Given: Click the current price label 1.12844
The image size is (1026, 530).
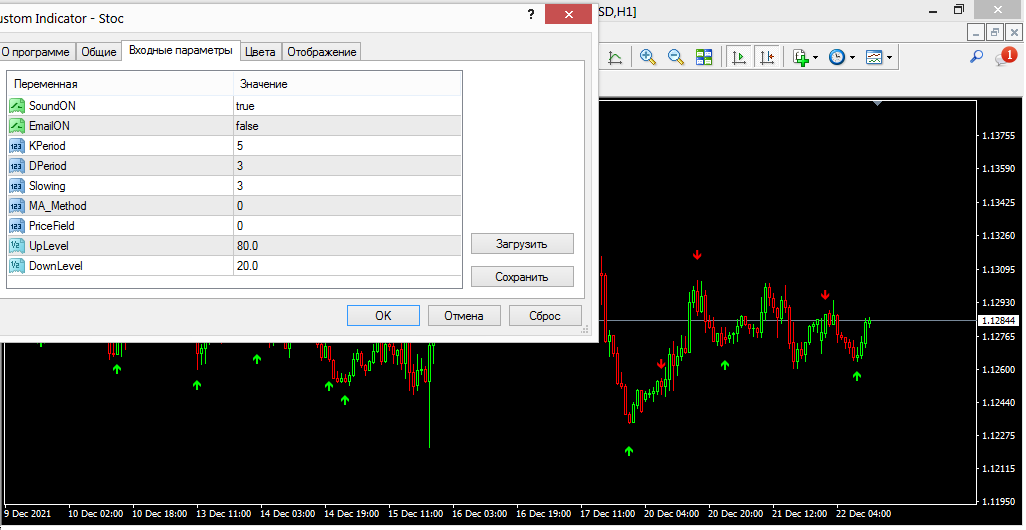Looking at the screenshot, I should (x=999, y=321).
